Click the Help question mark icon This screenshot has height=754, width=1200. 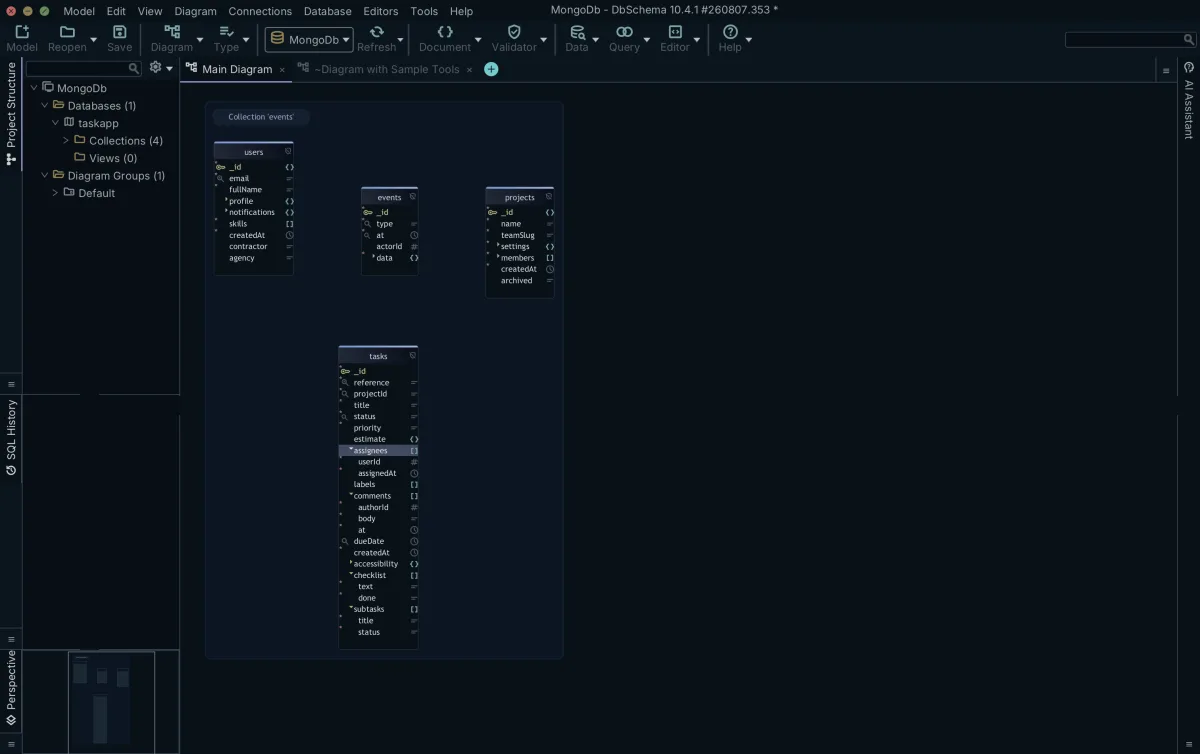click(730, 32)
